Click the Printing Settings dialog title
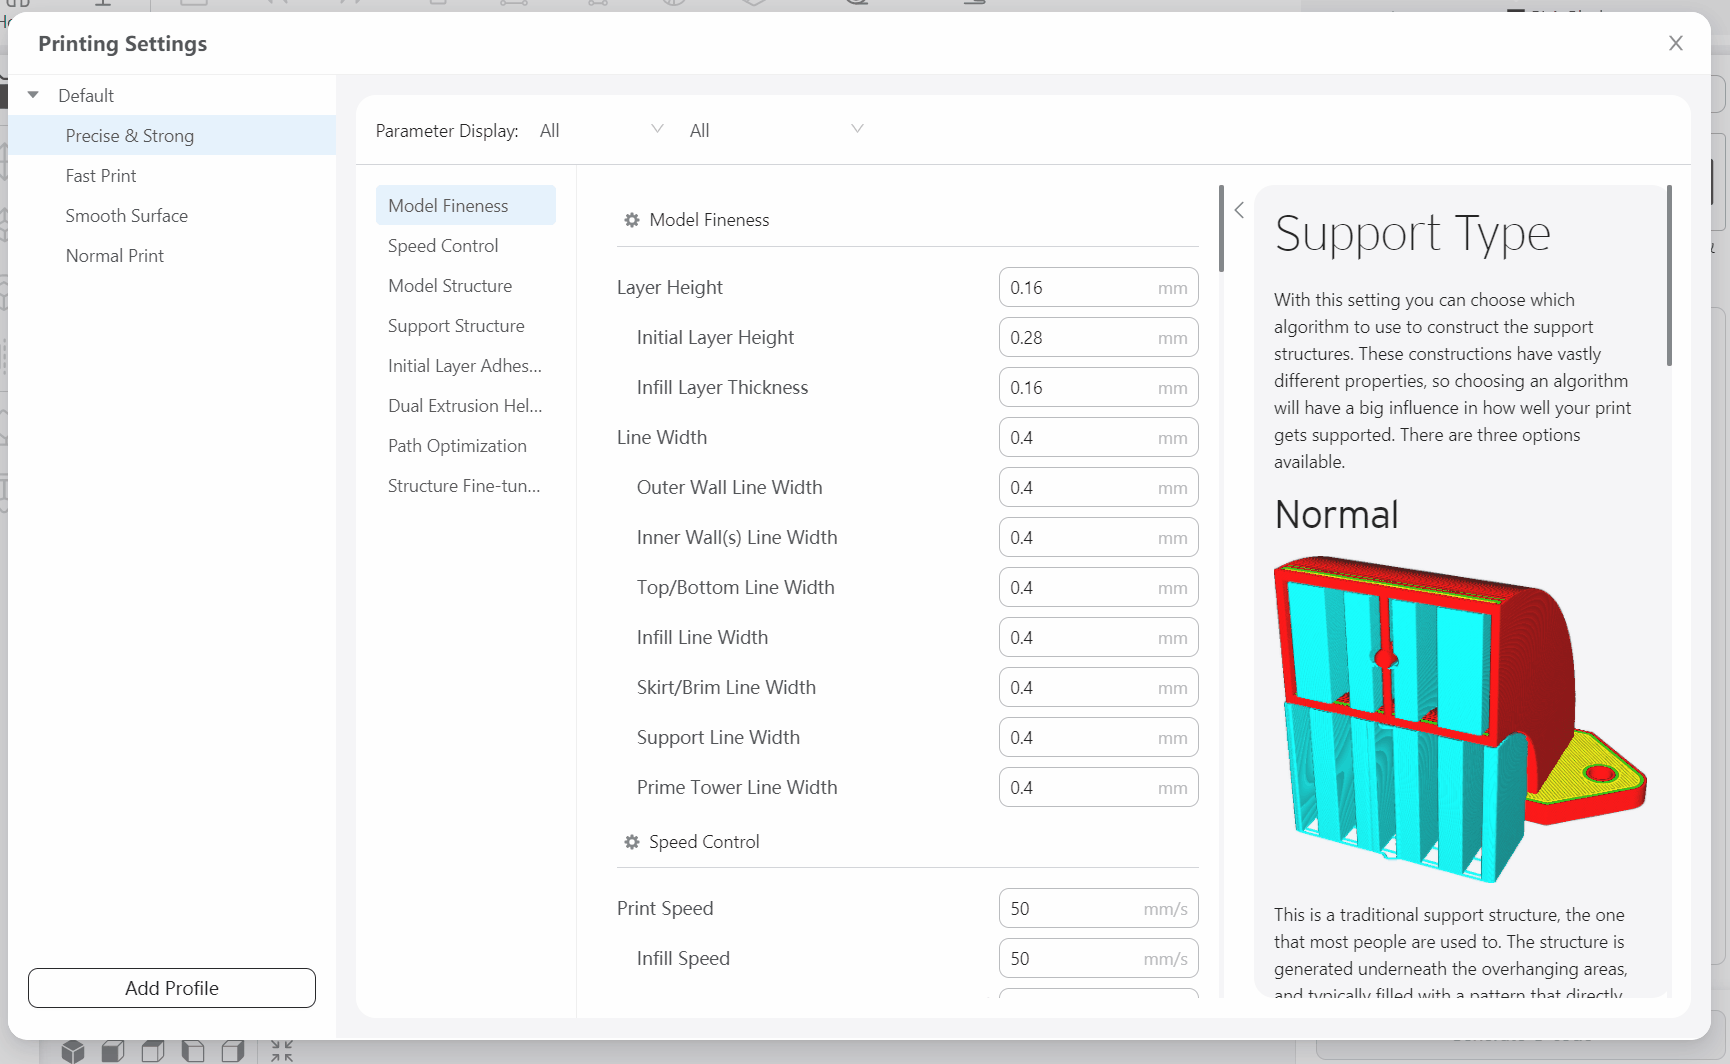The width and height of the screenshot is (1730, 1064). [x=123, y=43]
